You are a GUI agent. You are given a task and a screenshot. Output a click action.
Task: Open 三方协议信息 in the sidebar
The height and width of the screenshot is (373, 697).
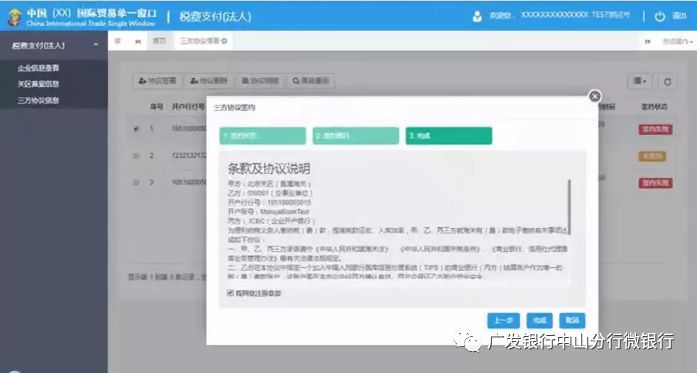pos(38,100)
